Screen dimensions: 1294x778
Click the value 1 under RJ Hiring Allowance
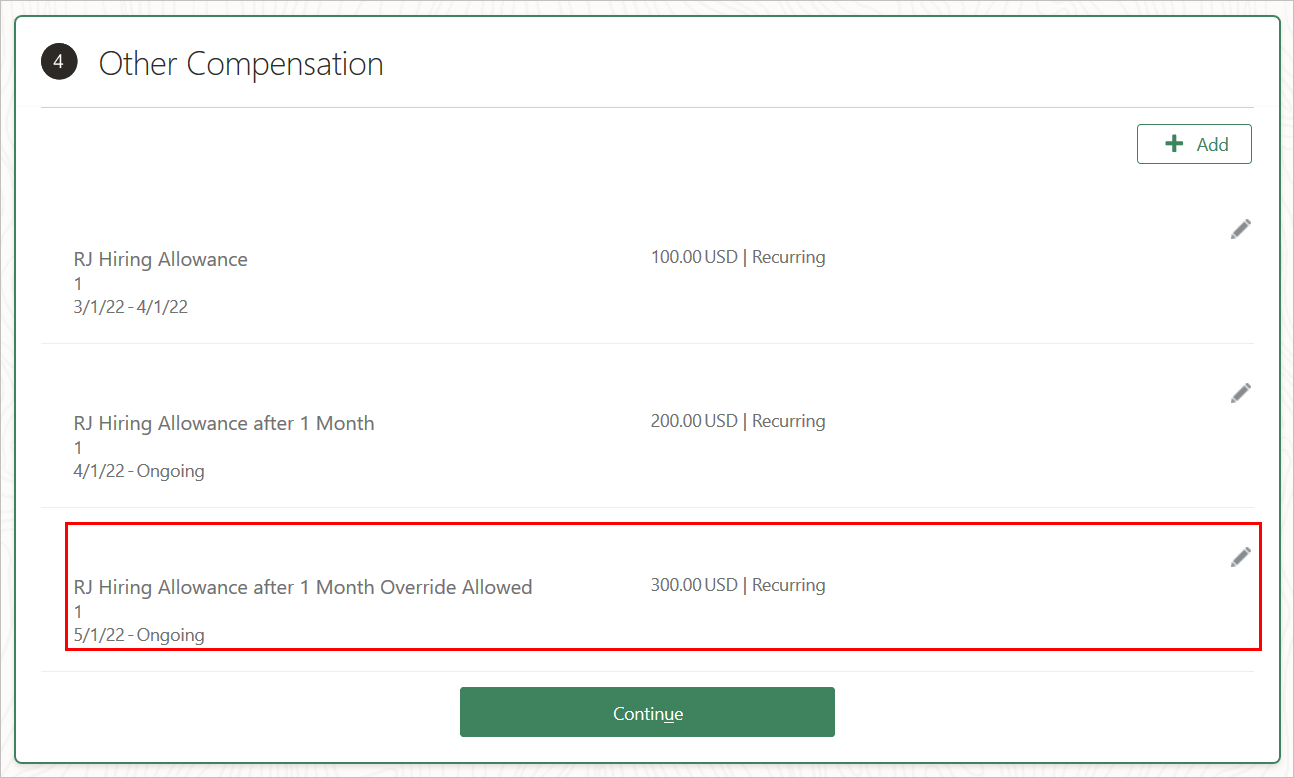[78, 284]
